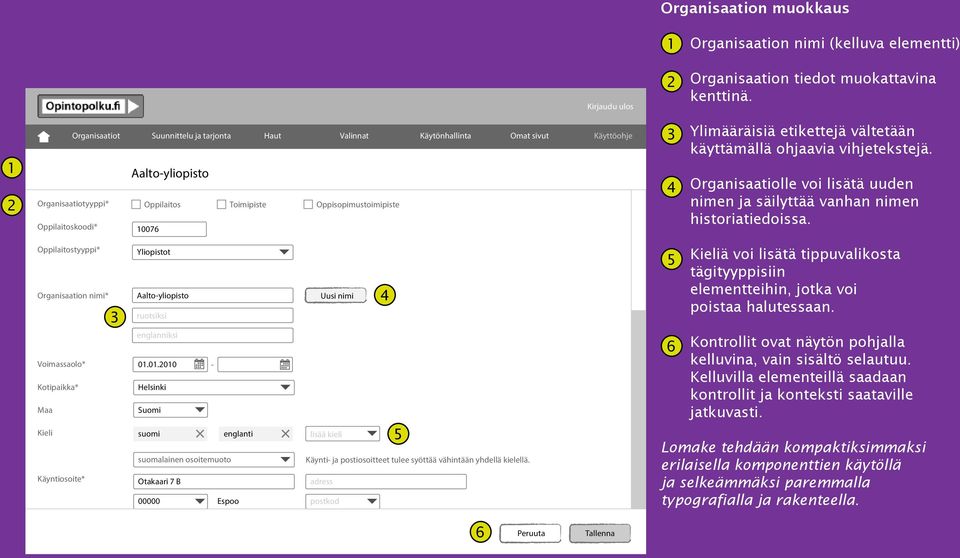Open the Käyttöohje link
960x558 pixels.
(x=613, y=136)
